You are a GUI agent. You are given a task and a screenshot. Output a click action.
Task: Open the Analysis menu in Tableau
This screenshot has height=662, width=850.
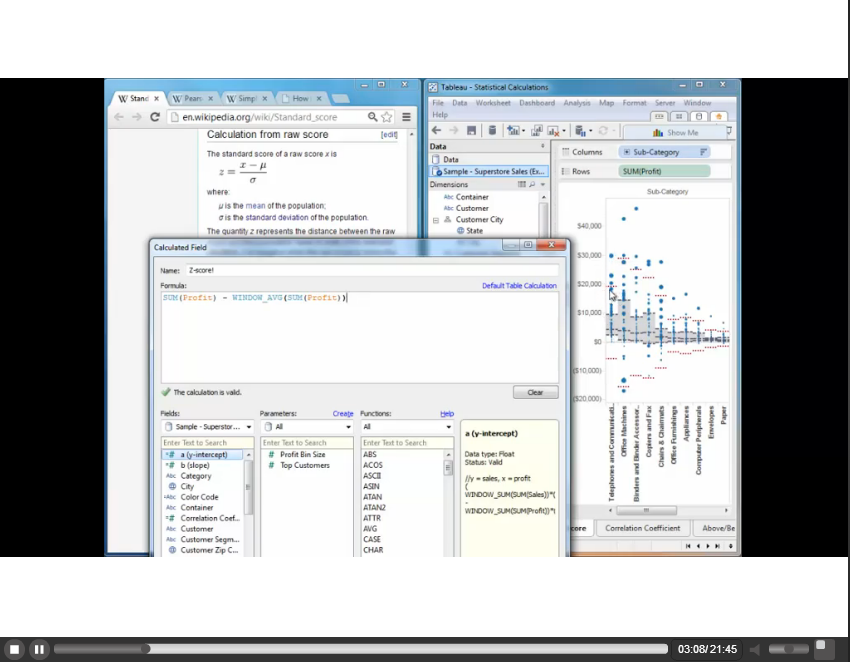click(577, 103)
